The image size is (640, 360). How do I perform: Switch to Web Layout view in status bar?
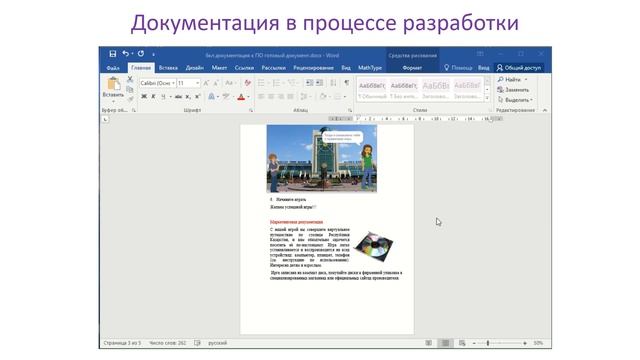click(462, 343)
